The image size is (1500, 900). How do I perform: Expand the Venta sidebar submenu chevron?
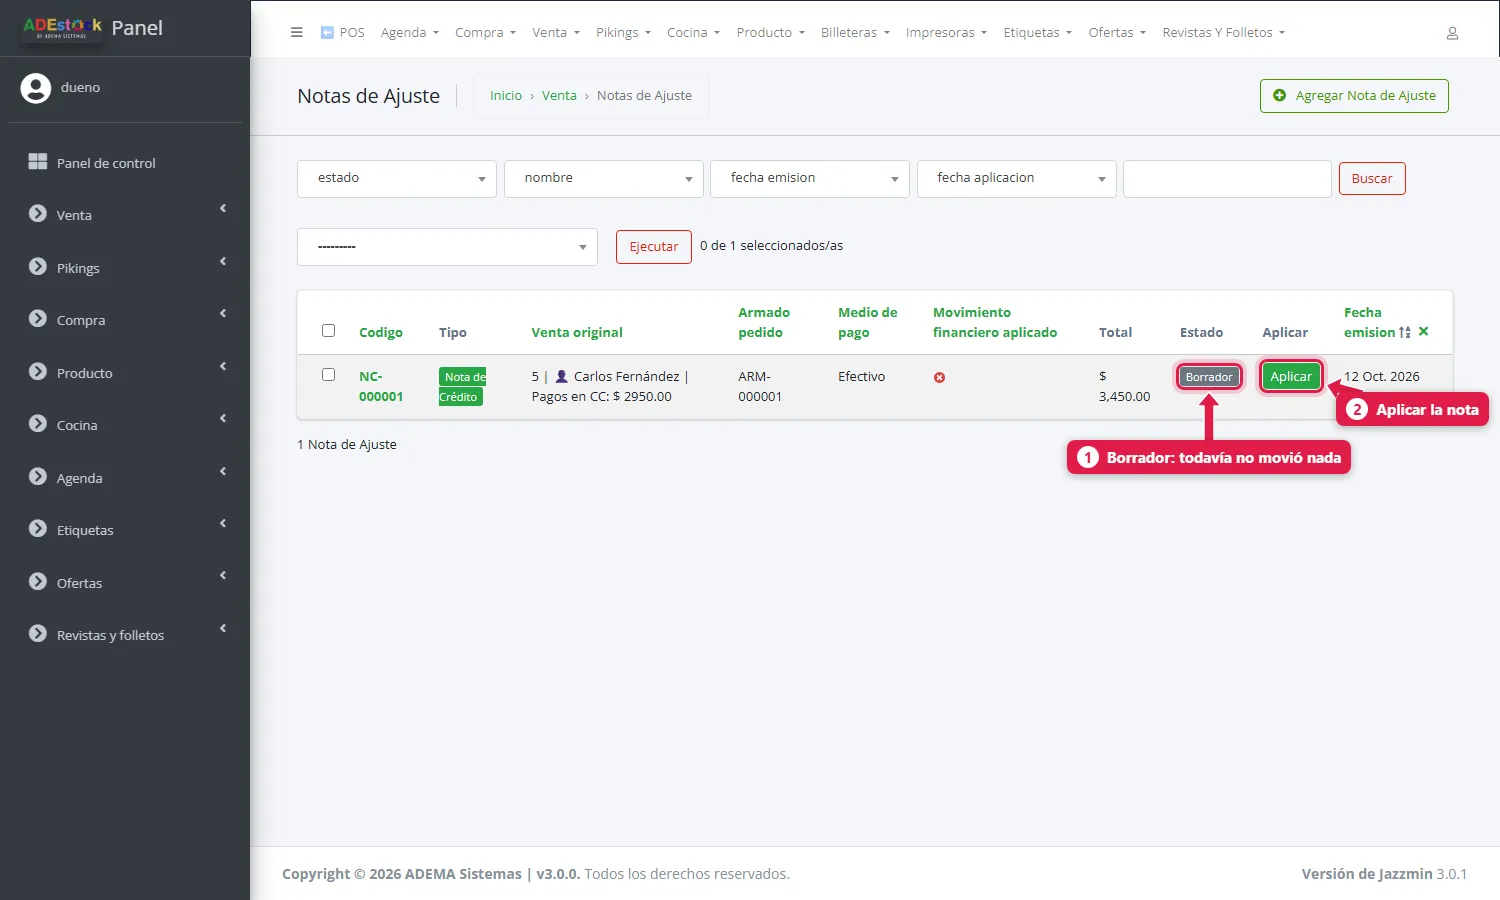pos(223,209)
